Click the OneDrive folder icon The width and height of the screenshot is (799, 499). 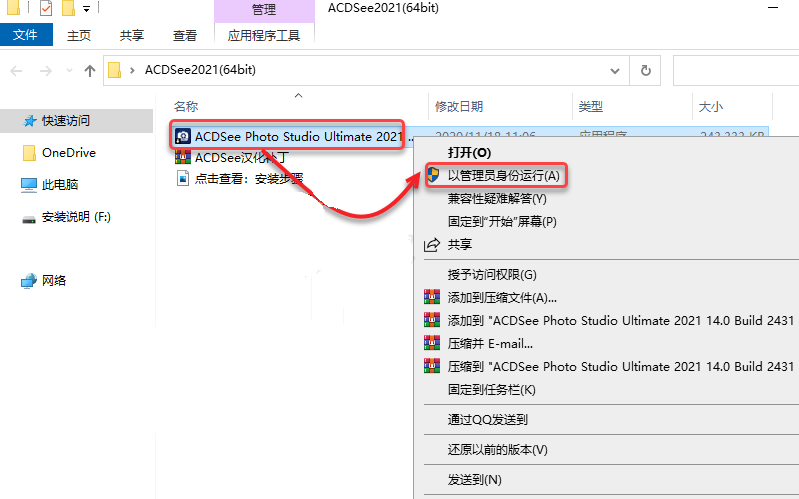point(29,153)
